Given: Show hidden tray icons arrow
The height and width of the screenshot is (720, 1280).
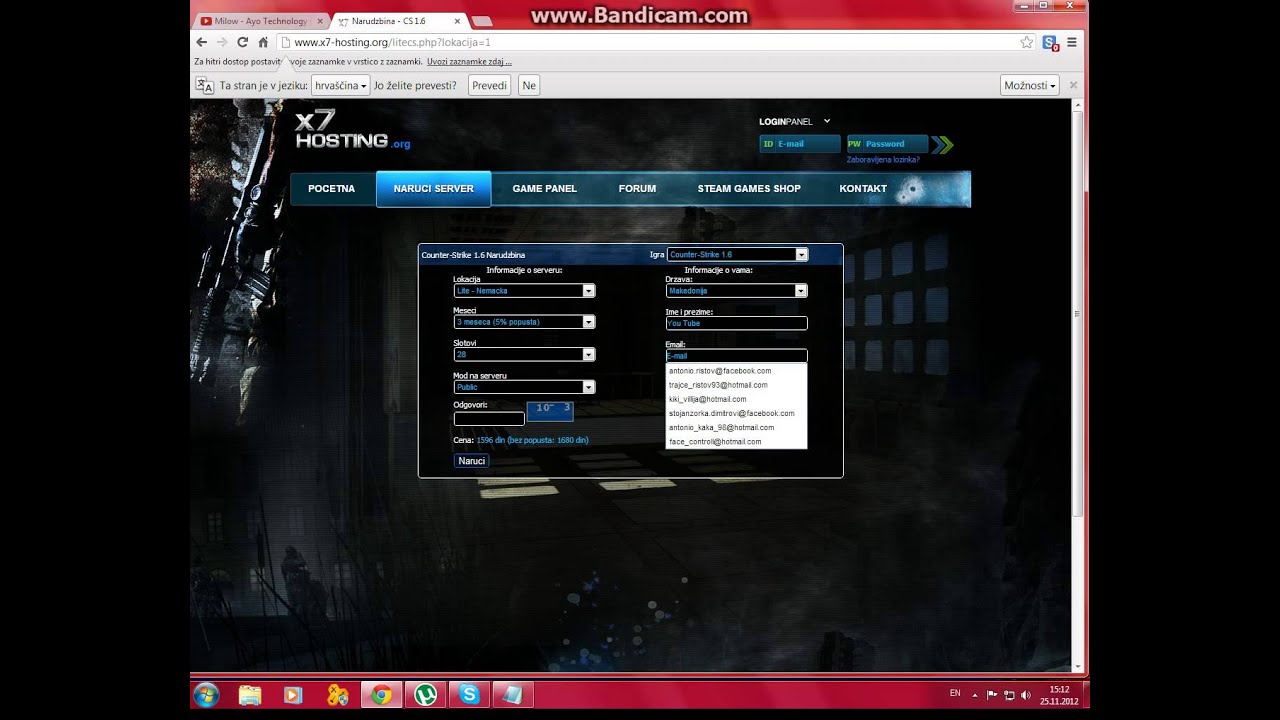Looking at the screenshot, I should [976, 694].
